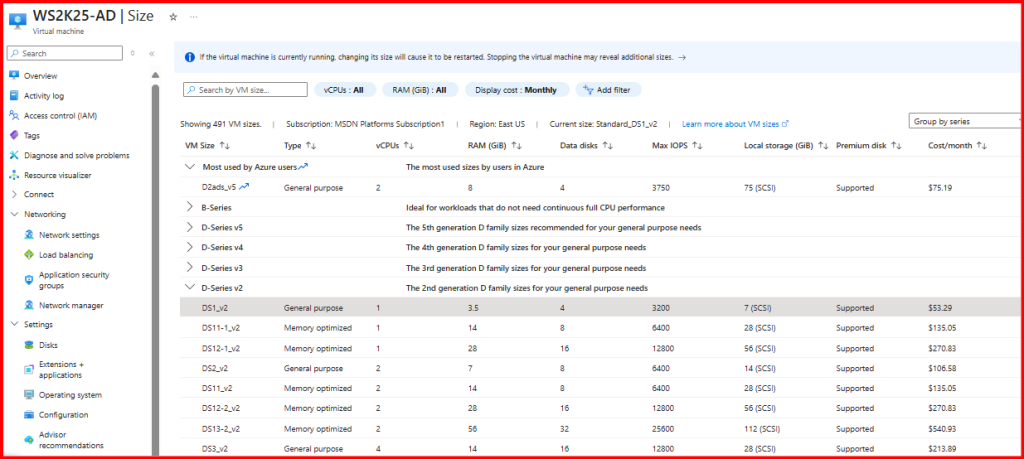1024x459 pixels.
Task: Favorite the page with star icon
Action: (173, 17)
